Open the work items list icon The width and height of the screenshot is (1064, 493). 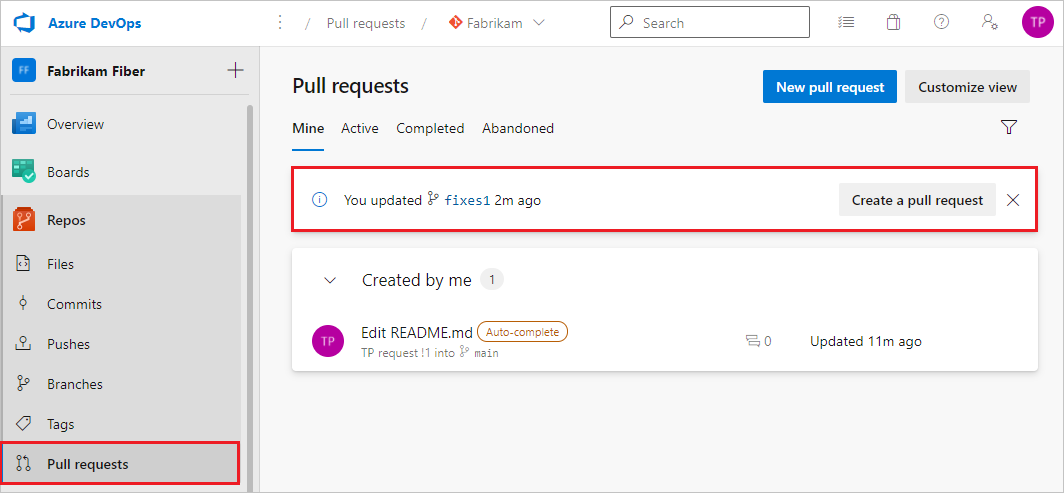[x=846, y=22]
